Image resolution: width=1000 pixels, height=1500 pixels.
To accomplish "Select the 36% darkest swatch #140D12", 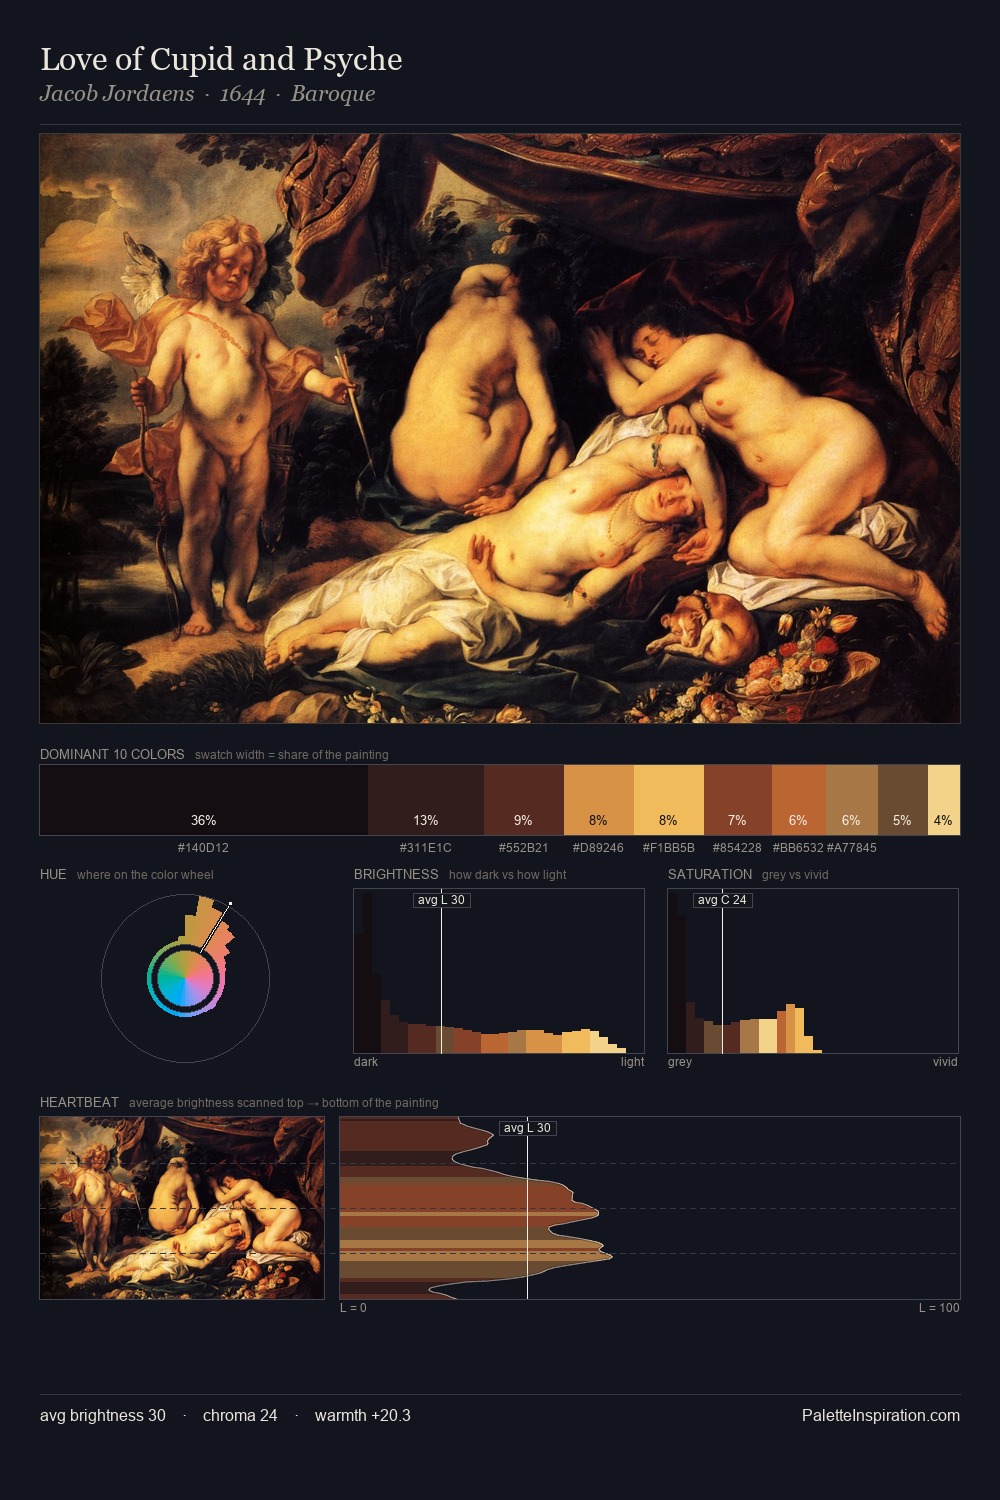I will coord(204,800).
